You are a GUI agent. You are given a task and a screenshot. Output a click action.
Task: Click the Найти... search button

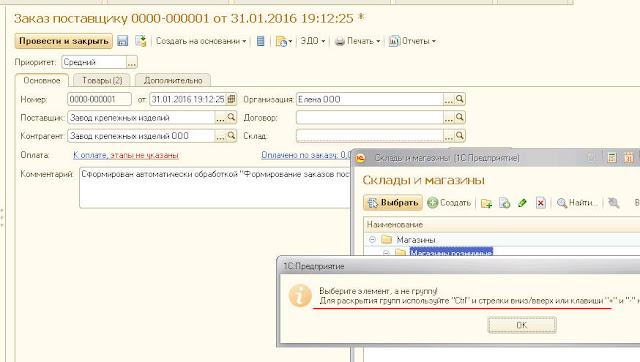click(578, 203)
